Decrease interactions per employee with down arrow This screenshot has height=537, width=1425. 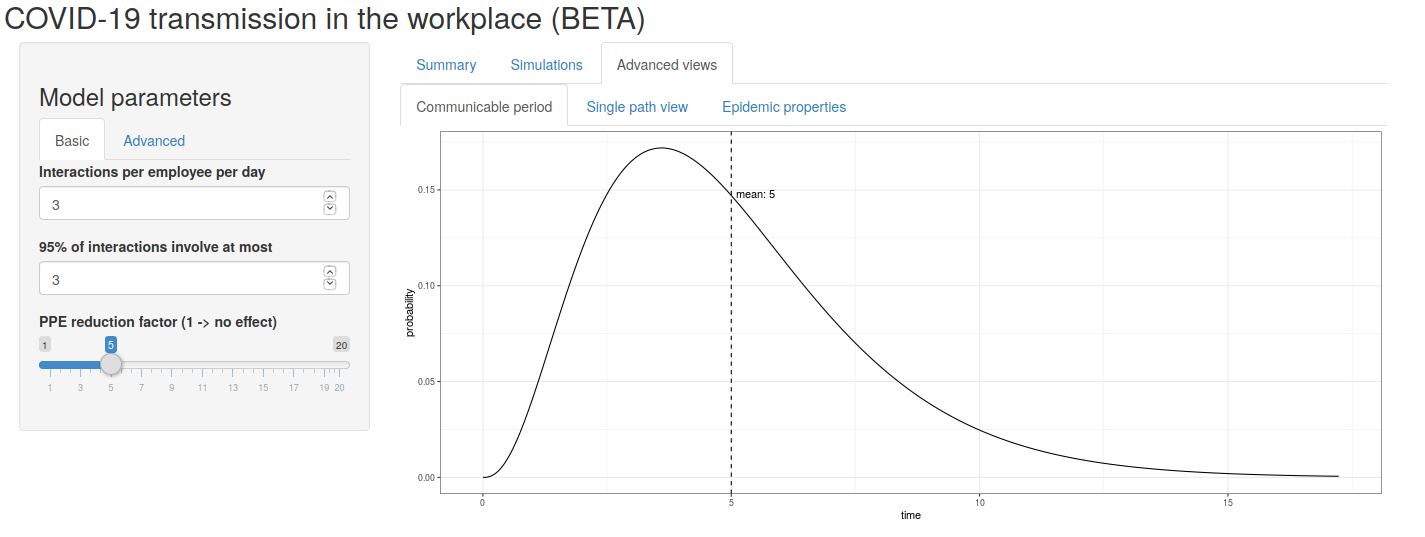[x=330, y=209]
